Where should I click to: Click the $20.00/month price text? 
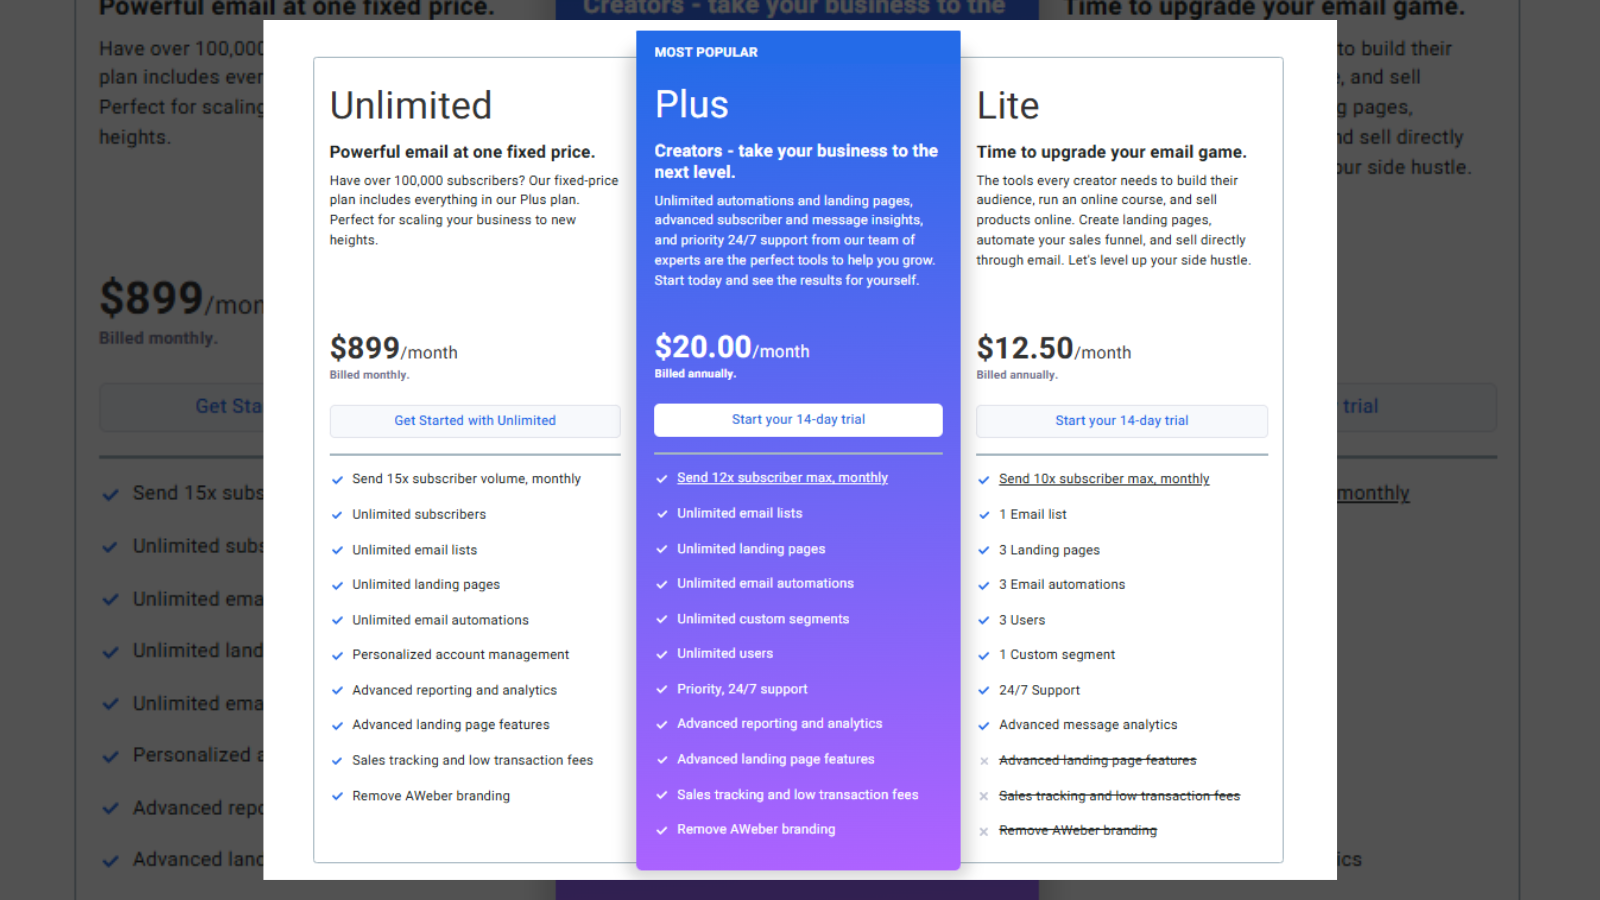coord(732,348)
